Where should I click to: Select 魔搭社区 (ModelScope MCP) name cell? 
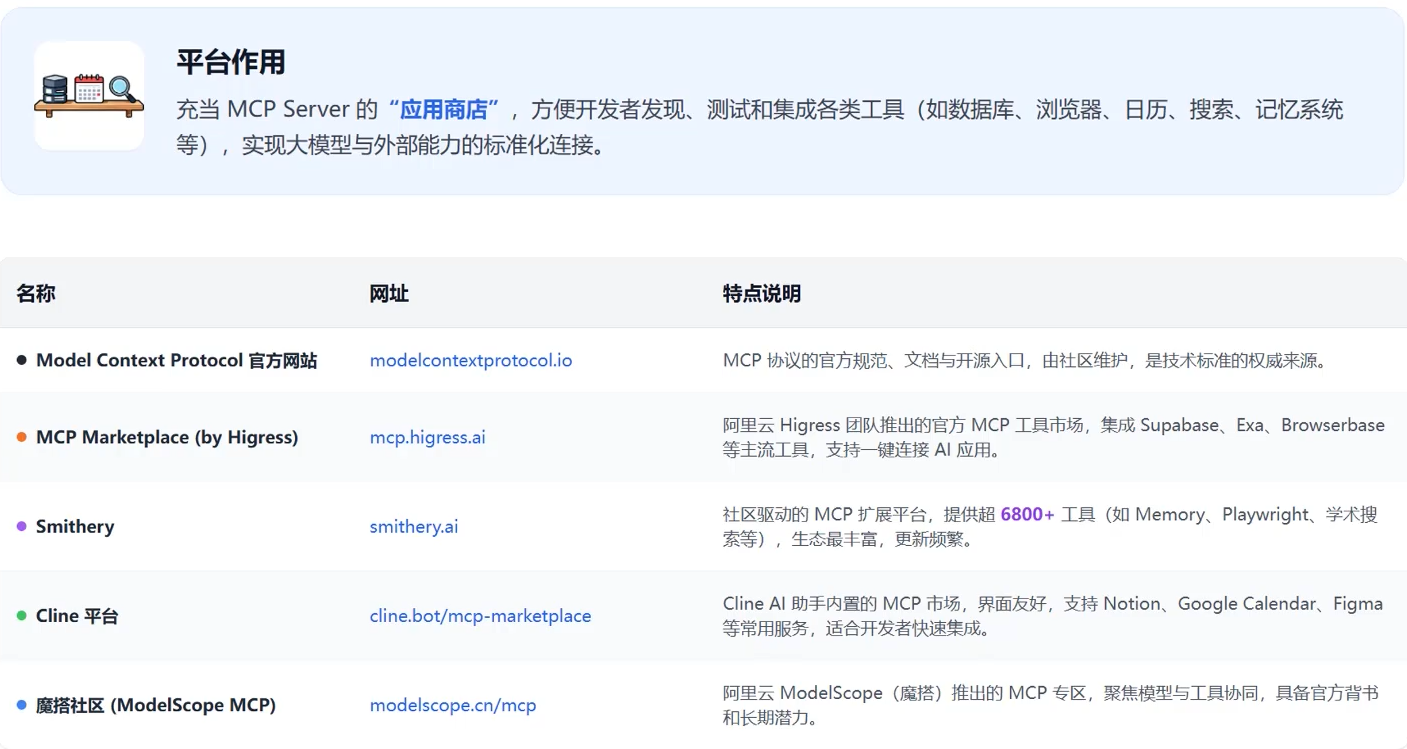[x=156, y=705]
